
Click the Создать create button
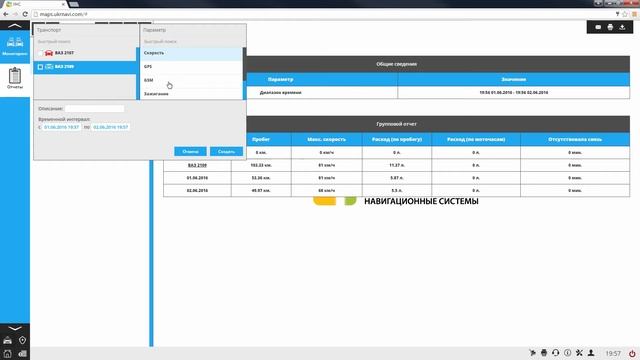(226, 151)
